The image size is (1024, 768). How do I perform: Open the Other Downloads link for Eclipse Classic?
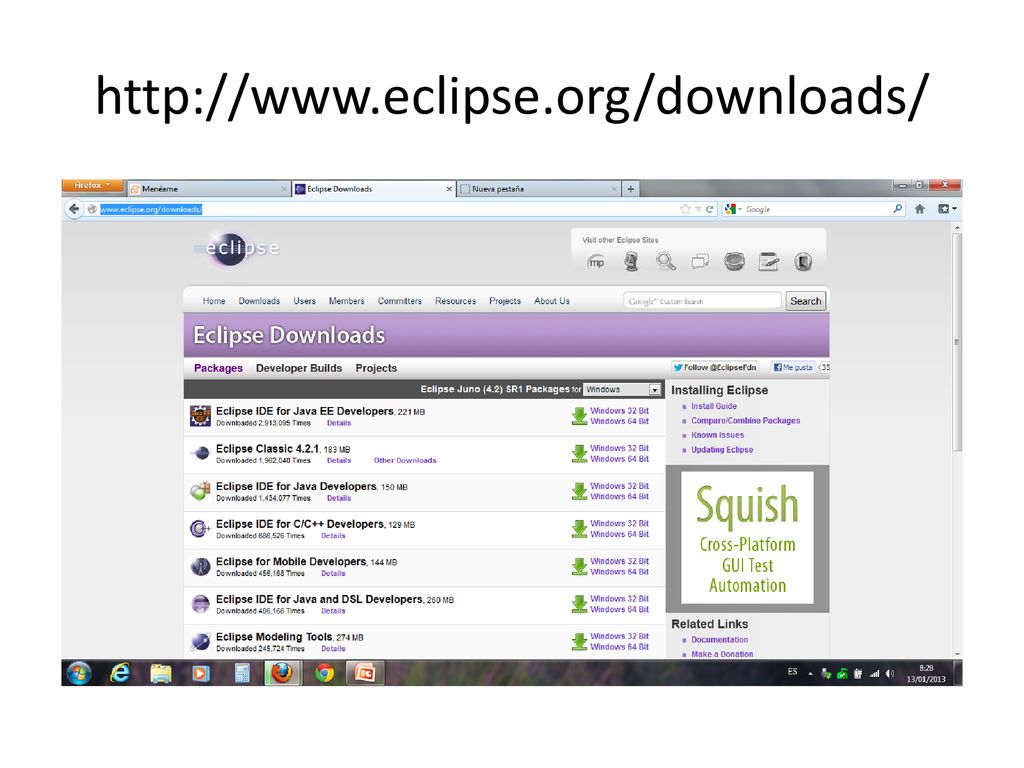[x=405, y=460]
